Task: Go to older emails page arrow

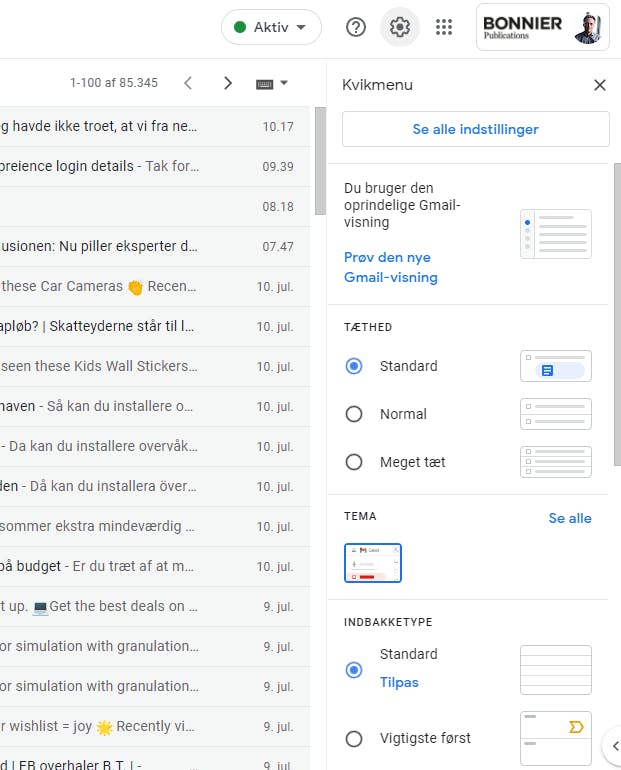Action: click(227, 83)
